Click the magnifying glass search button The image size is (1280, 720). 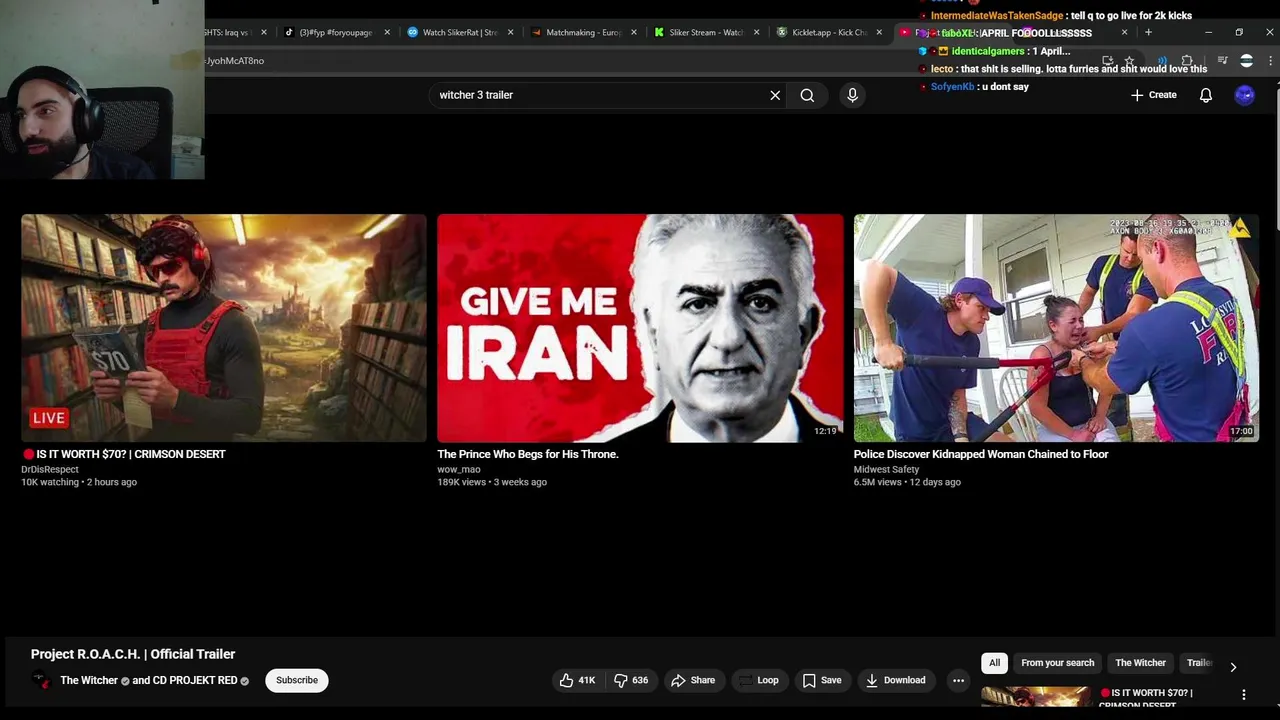click(x=807, y=95)
